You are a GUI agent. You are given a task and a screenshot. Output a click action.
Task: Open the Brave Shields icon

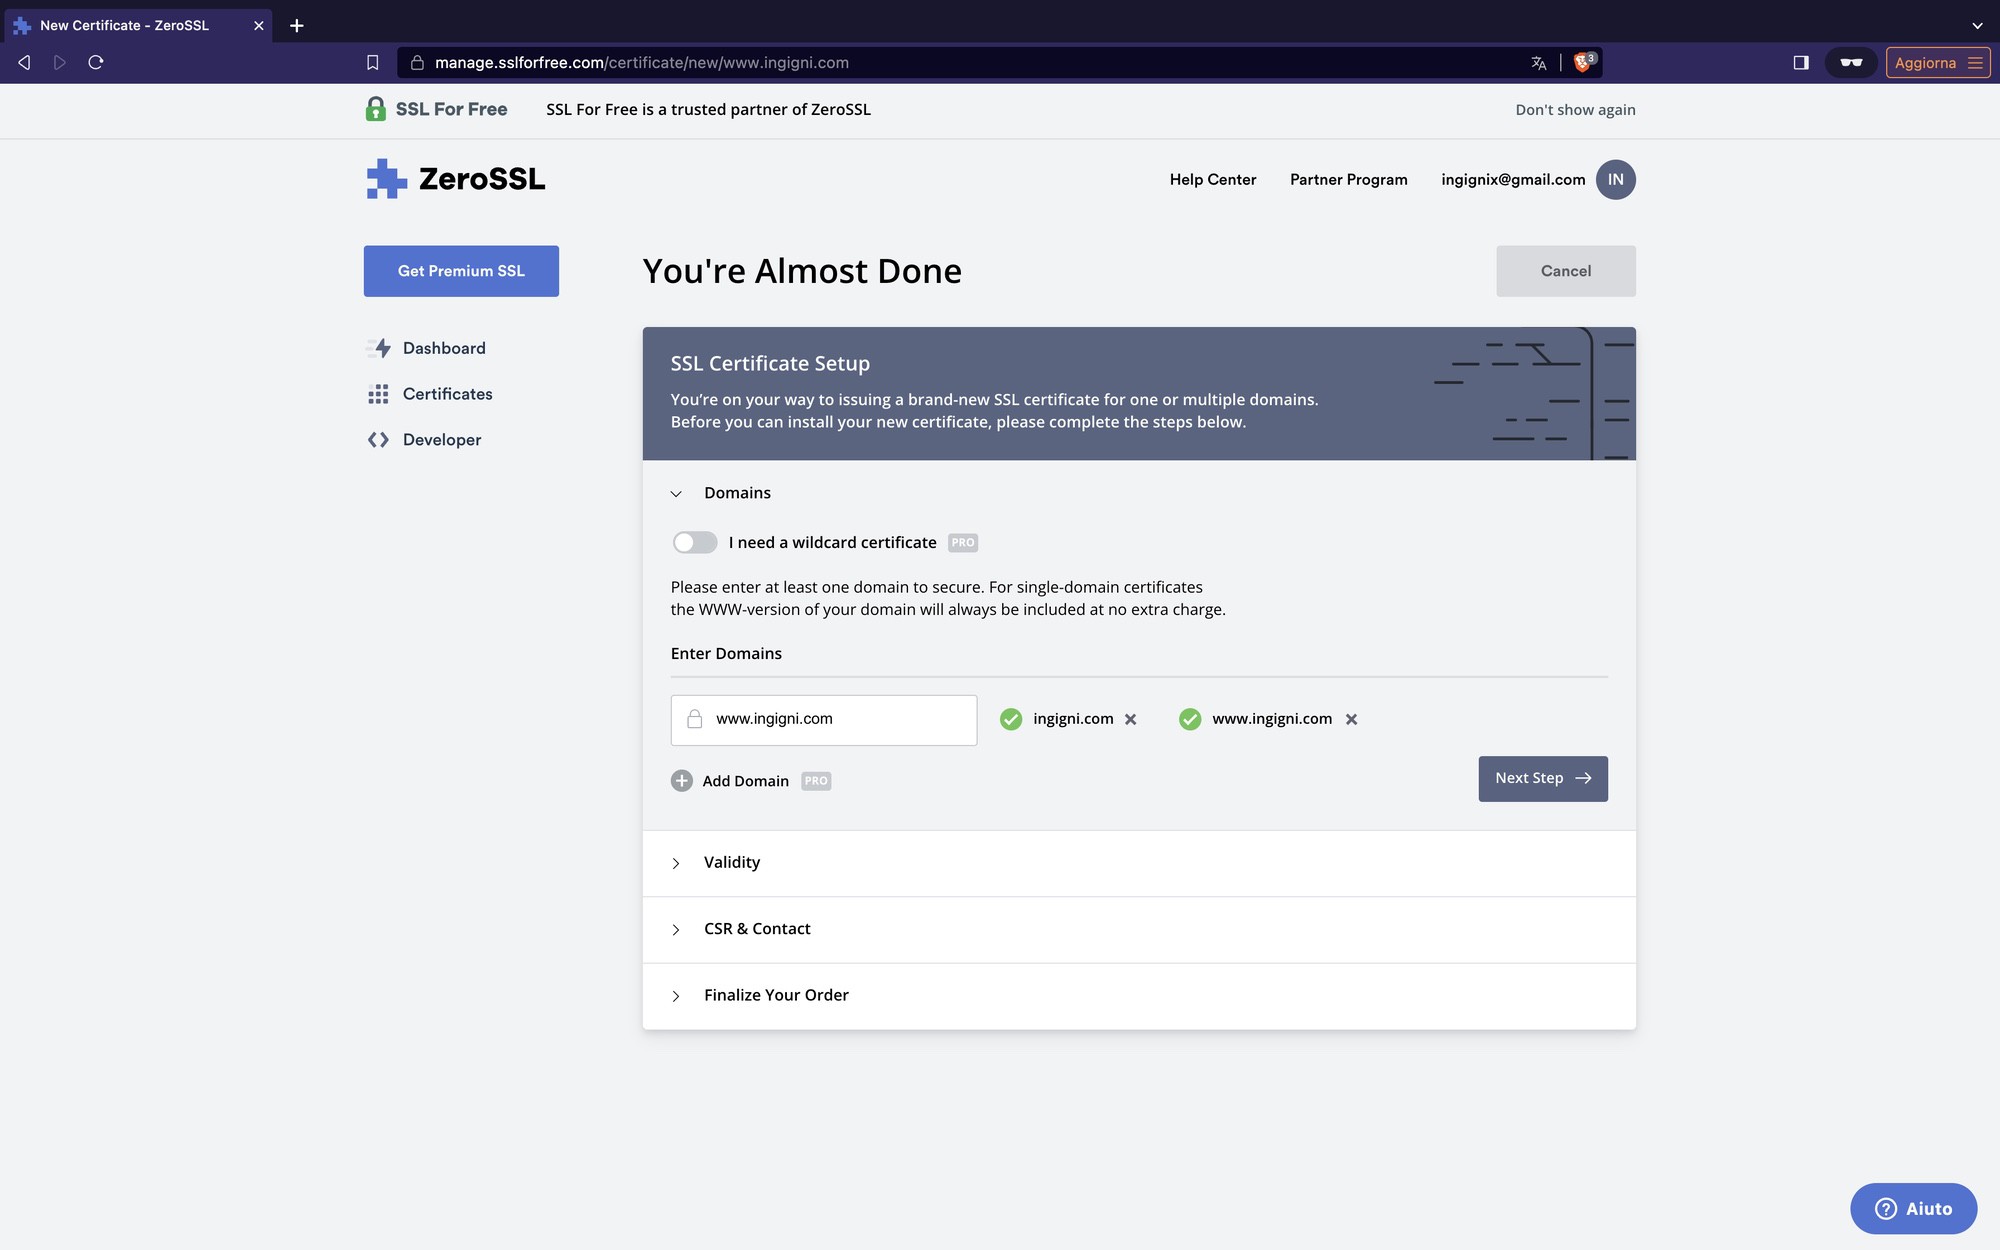1584,62
